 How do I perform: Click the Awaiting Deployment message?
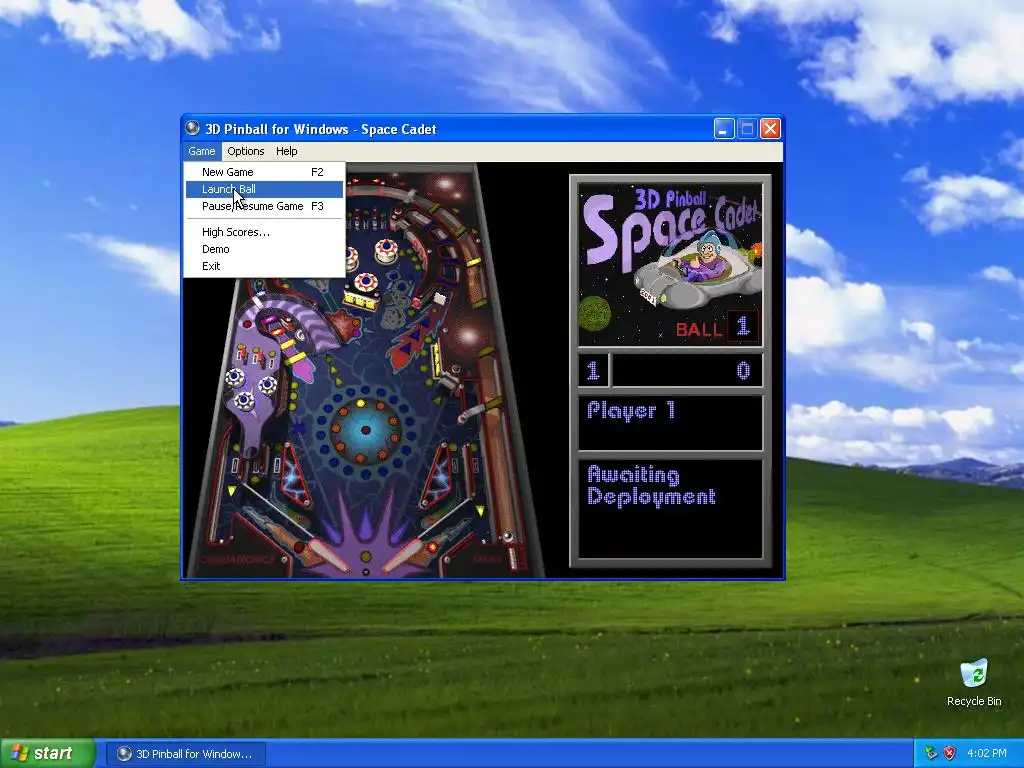[x=651, y=486]
